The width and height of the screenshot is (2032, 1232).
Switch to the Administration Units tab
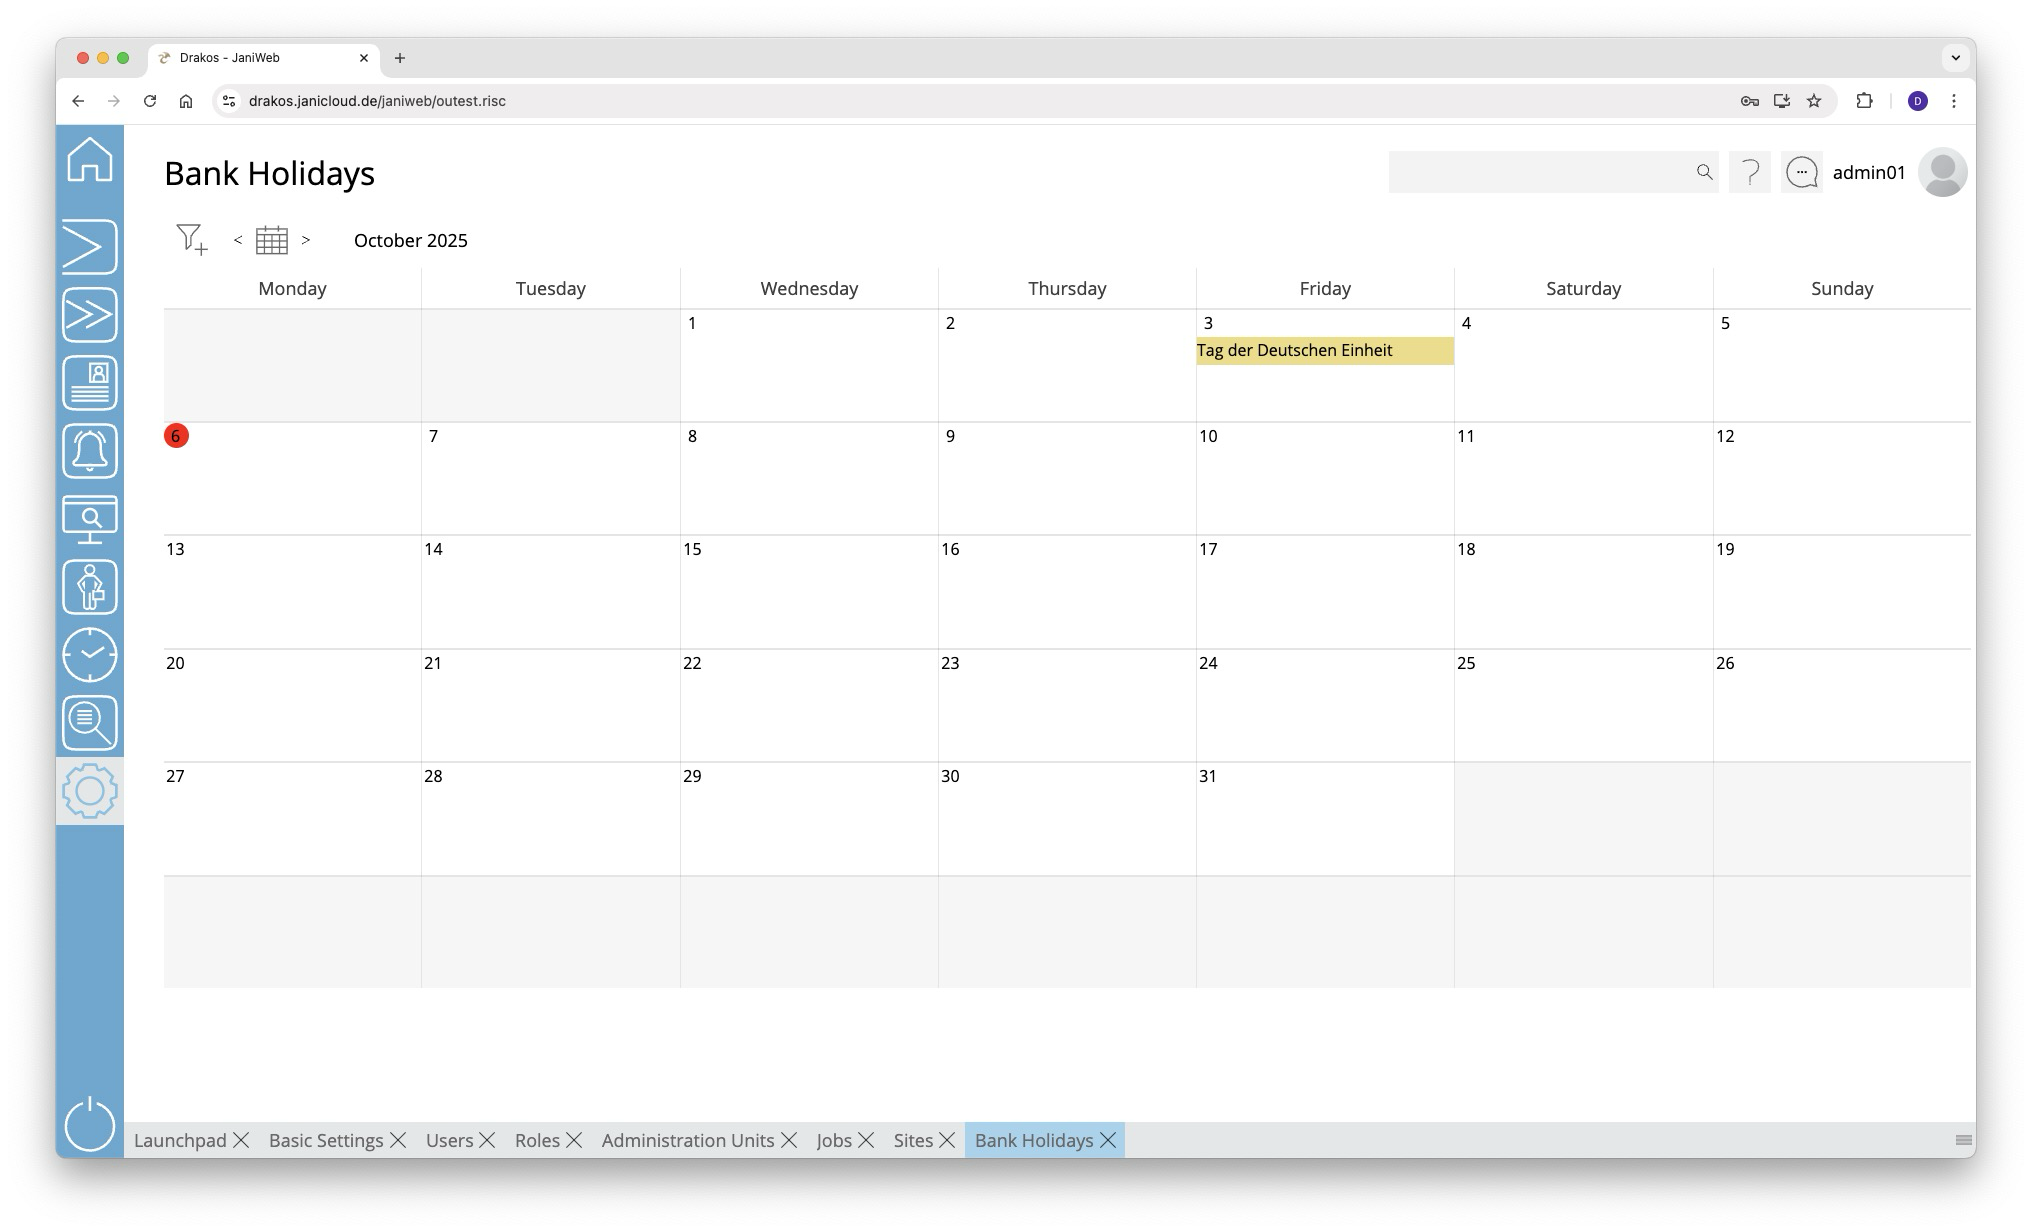point(688,1140)
